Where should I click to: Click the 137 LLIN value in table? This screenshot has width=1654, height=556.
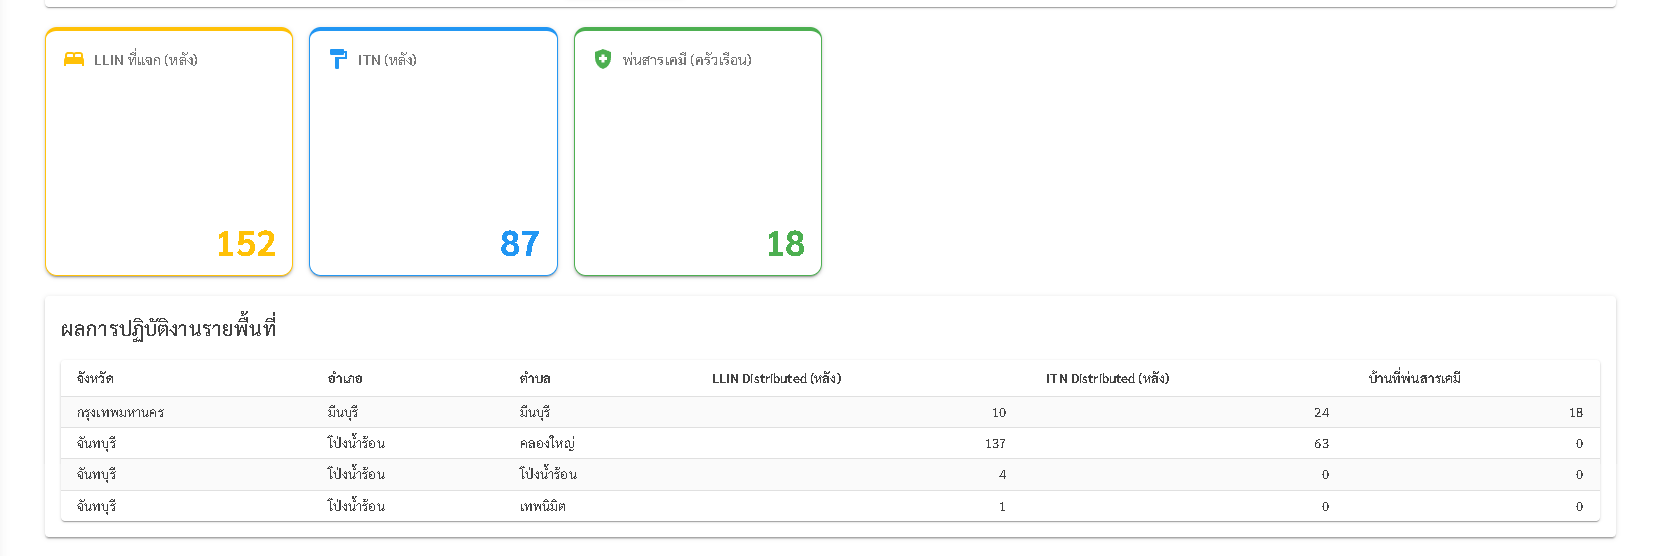pyautogui.click(x=995, y=444)
